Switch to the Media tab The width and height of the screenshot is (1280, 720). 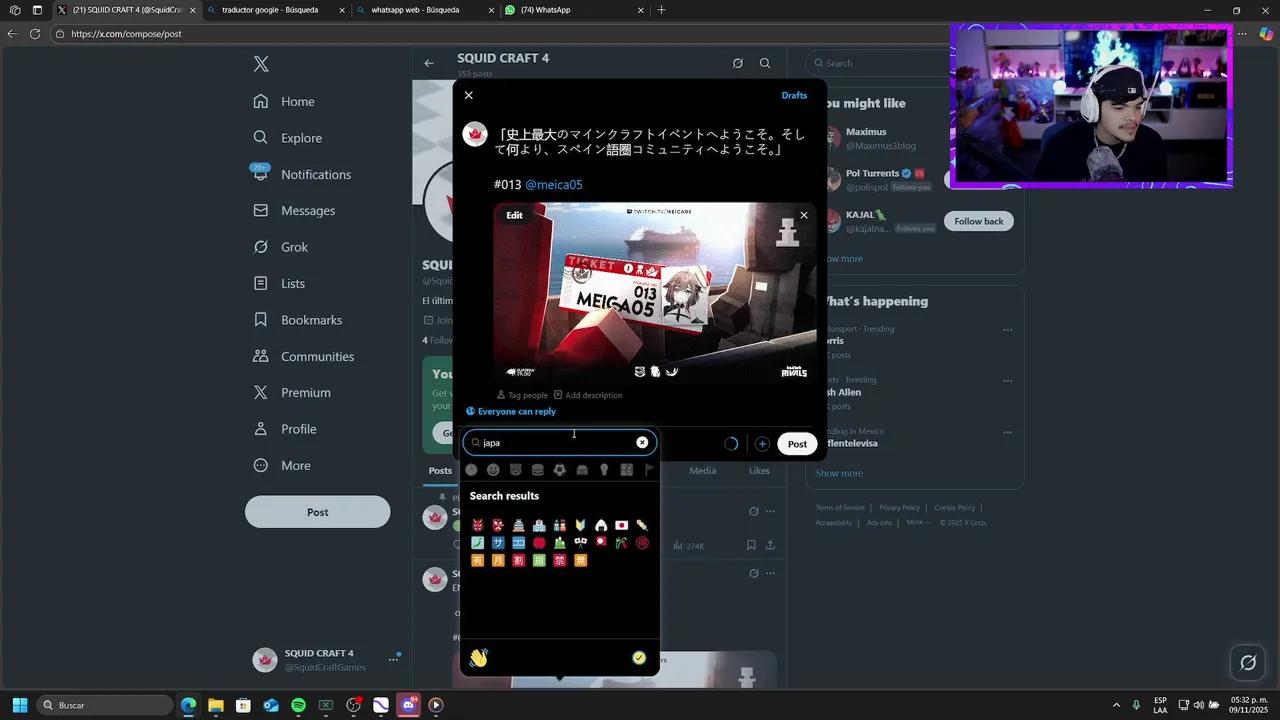click(702, 470)
